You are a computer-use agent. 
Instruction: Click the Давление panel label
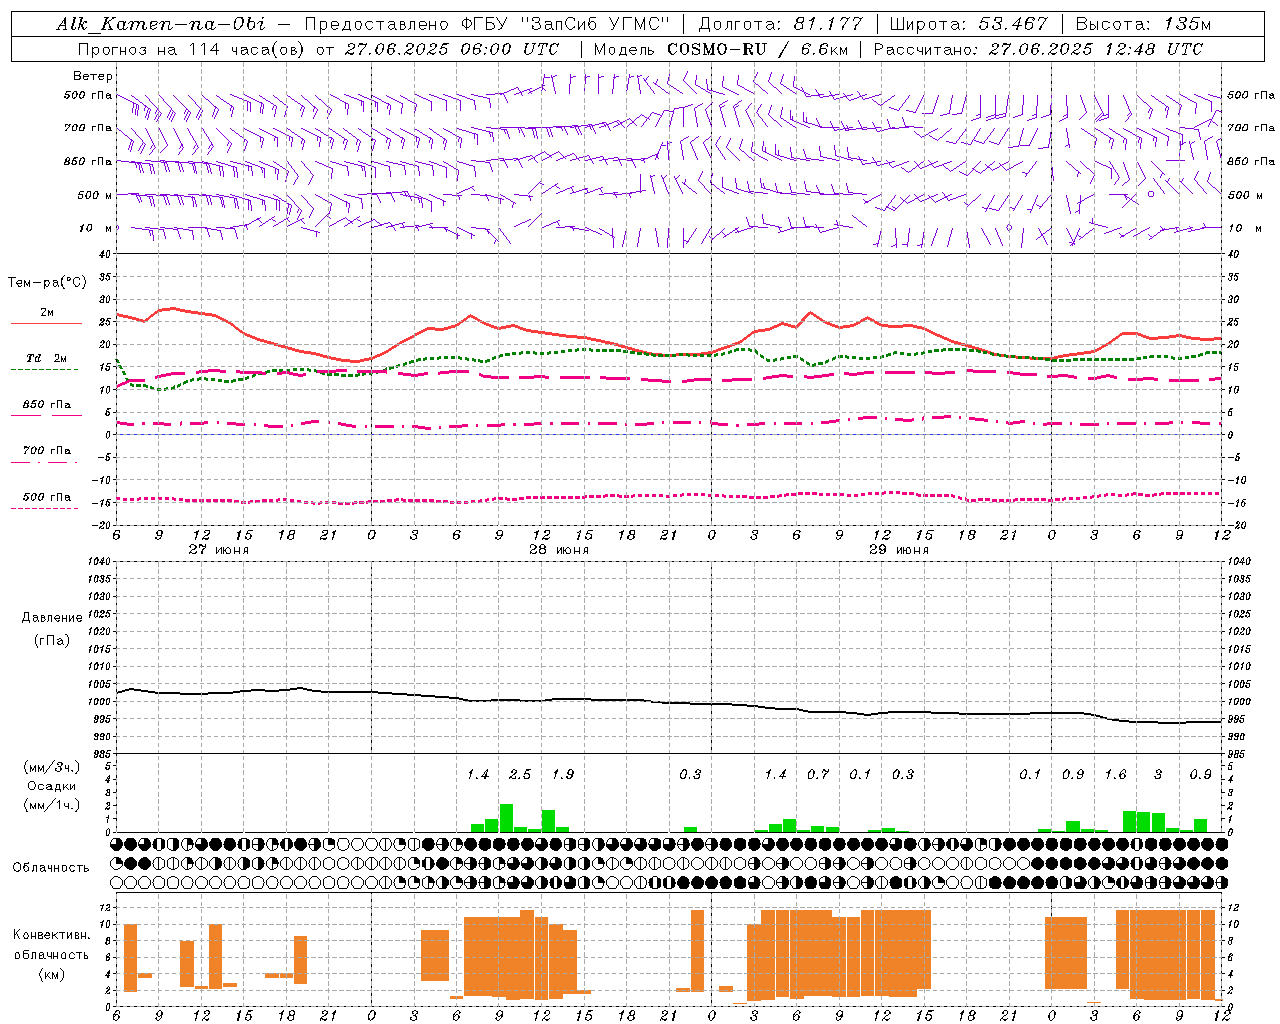click(52, 618)
